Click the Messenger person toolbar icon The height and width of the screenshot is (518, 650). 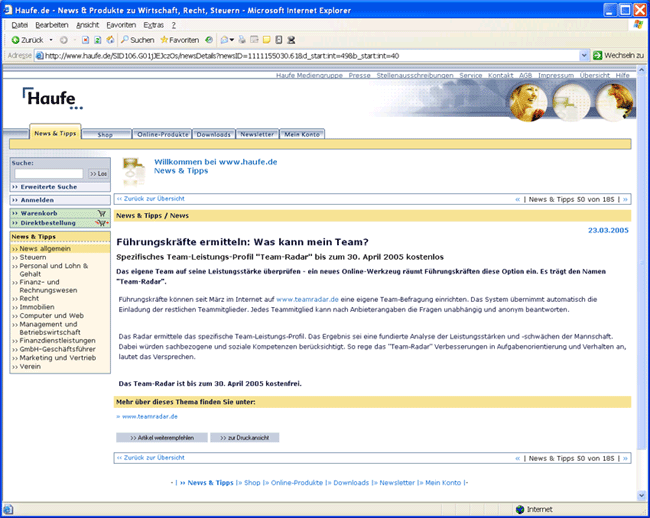291,40
